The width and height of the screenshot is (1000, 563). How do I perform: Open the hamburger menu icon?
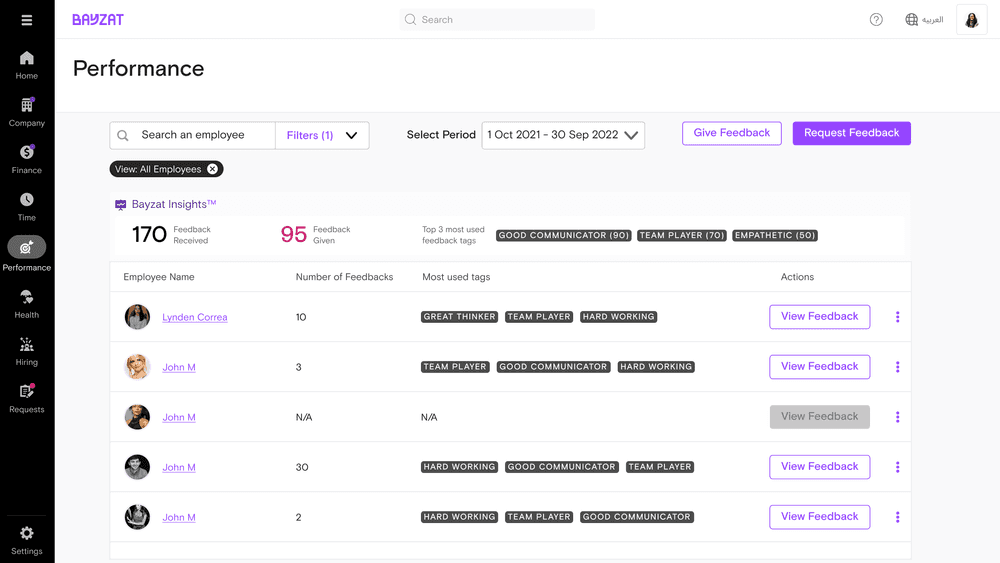[x=26, y=20]
